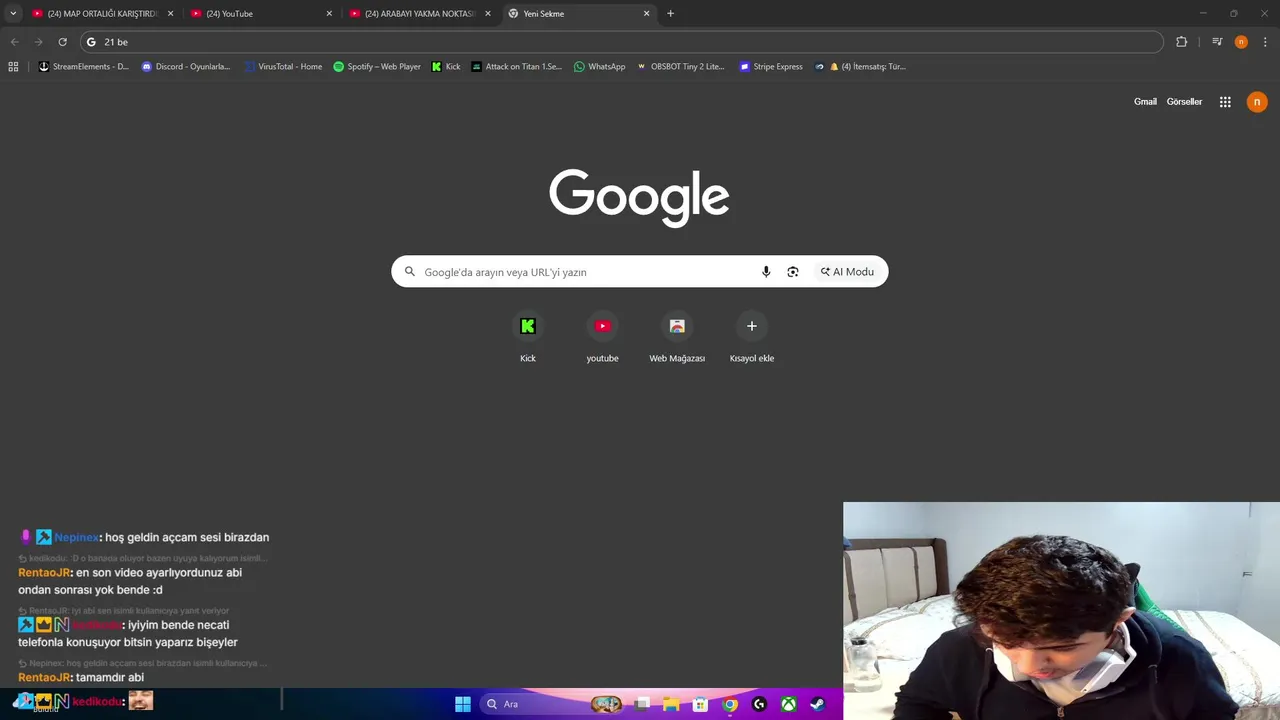Start voice search with microphone icon
This screenshot has width=1280, height=720.
[766, 272]
